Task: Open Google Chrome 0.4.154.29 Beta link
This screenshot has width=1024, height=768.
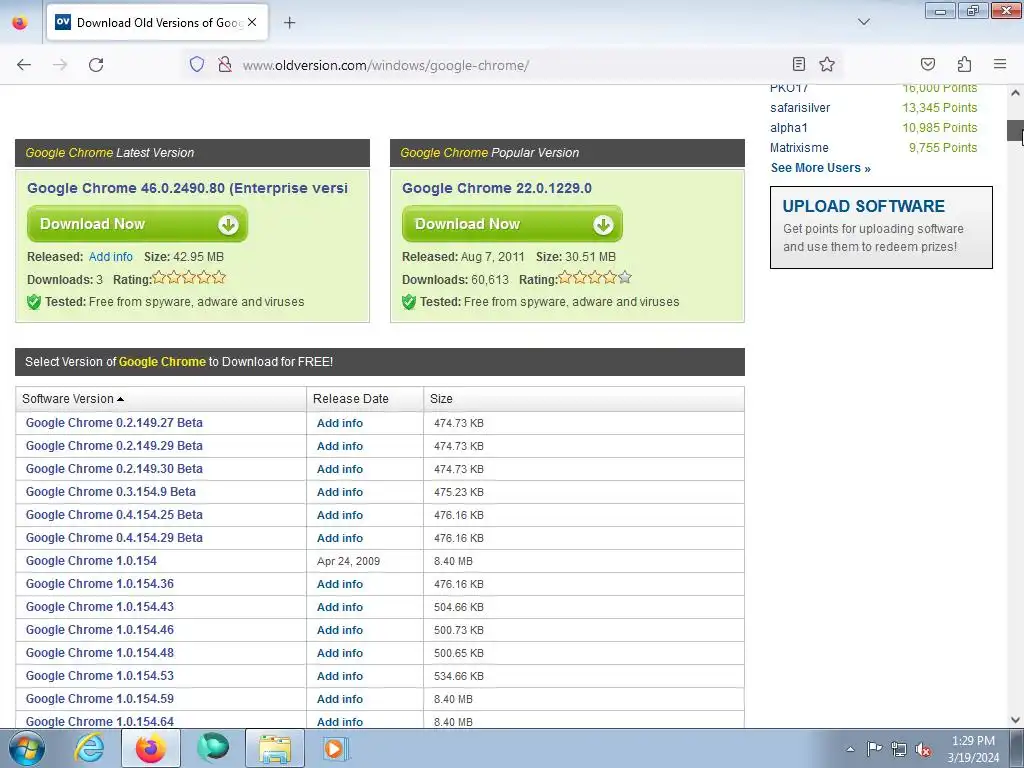Action: click(114, 537)
